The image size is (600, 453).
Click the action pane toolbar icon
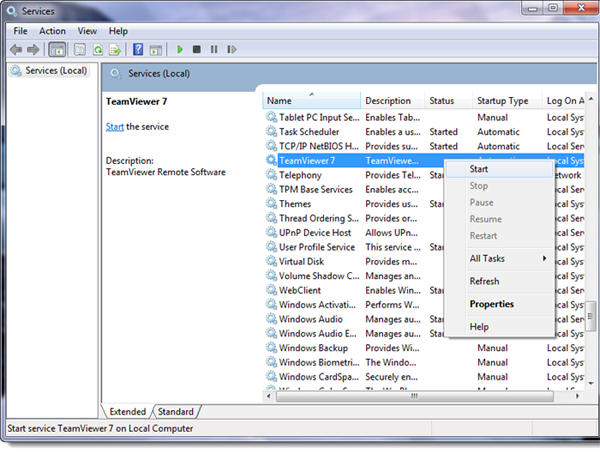[x=156, y=50]
